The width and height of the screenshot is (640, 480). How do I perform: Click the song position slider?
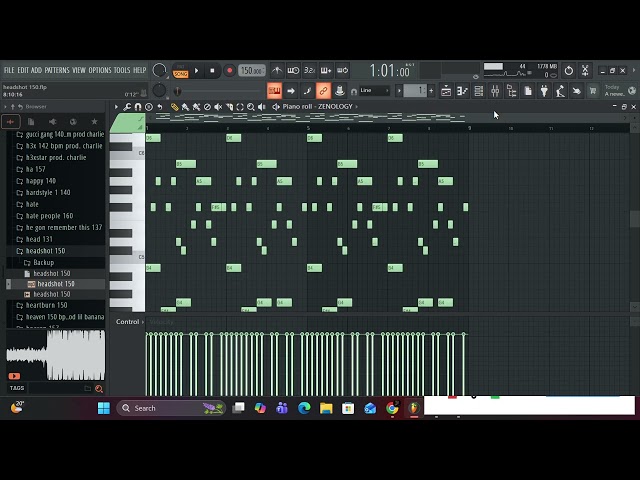220,91
